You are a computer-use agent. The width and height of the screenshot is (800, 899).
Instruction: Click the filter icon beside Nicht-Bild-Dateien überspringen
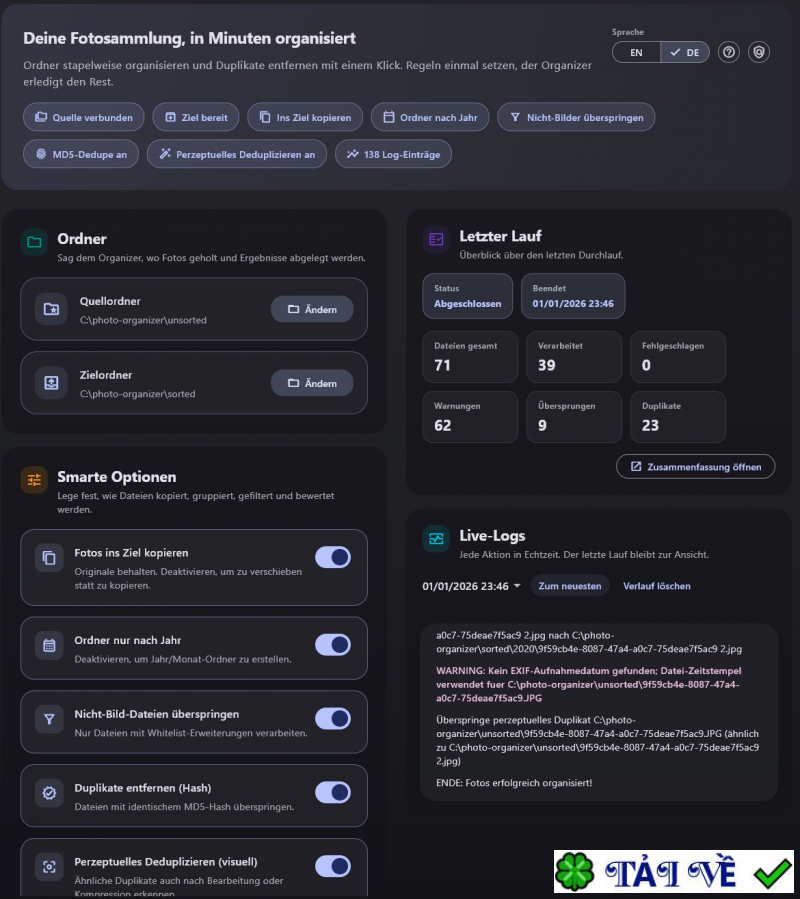pos(49,719)
